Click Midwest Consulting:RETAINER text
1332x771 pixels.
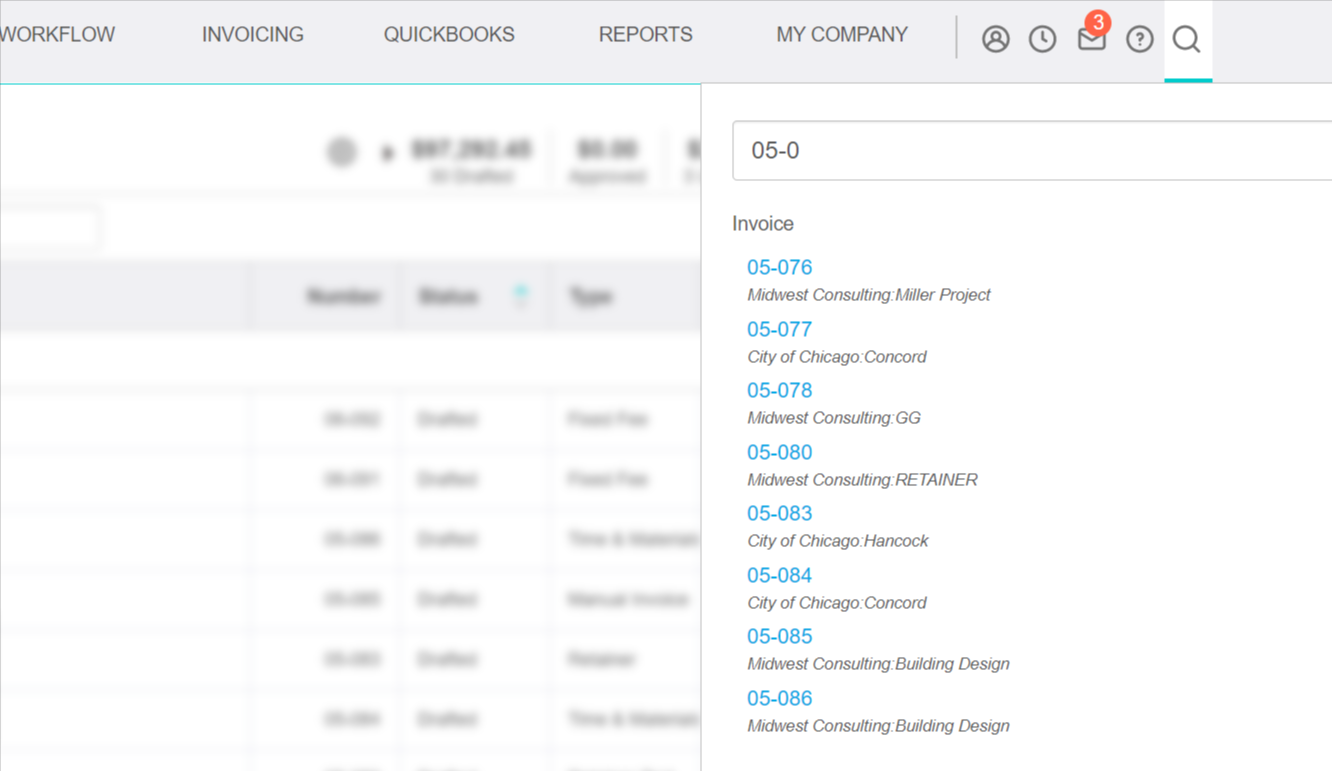point(862,480)
